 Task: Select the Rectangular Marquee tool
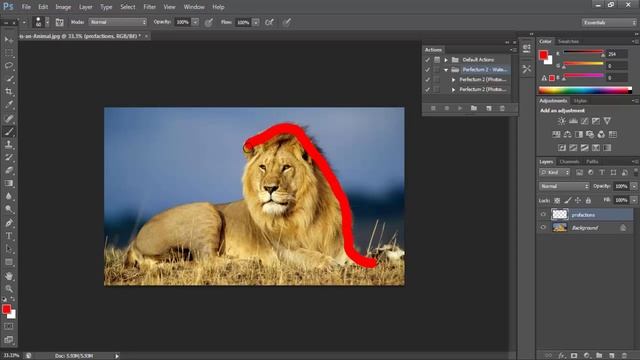(9, 53)
